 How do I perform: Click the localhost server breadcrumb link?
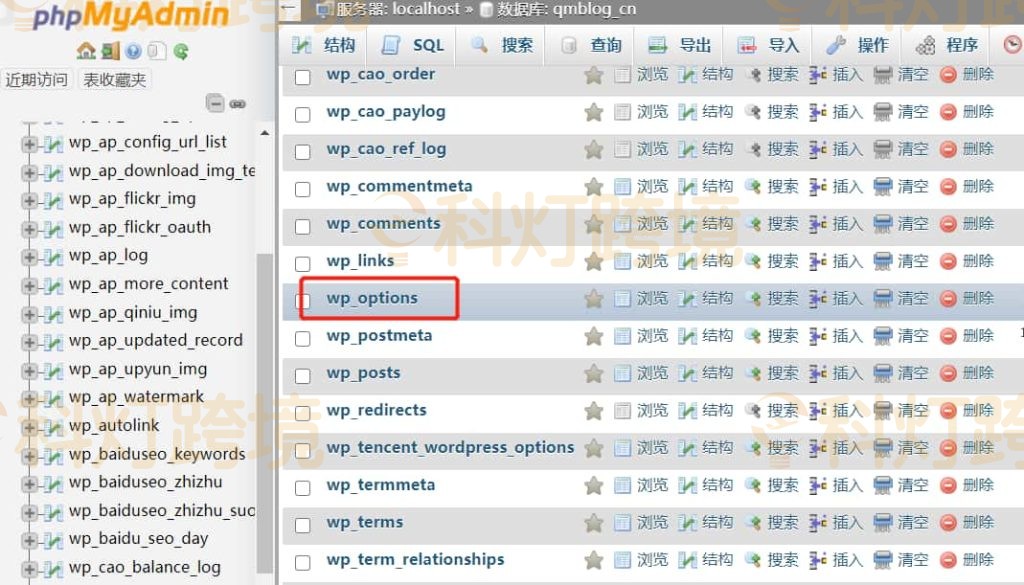tap(426, 9)
